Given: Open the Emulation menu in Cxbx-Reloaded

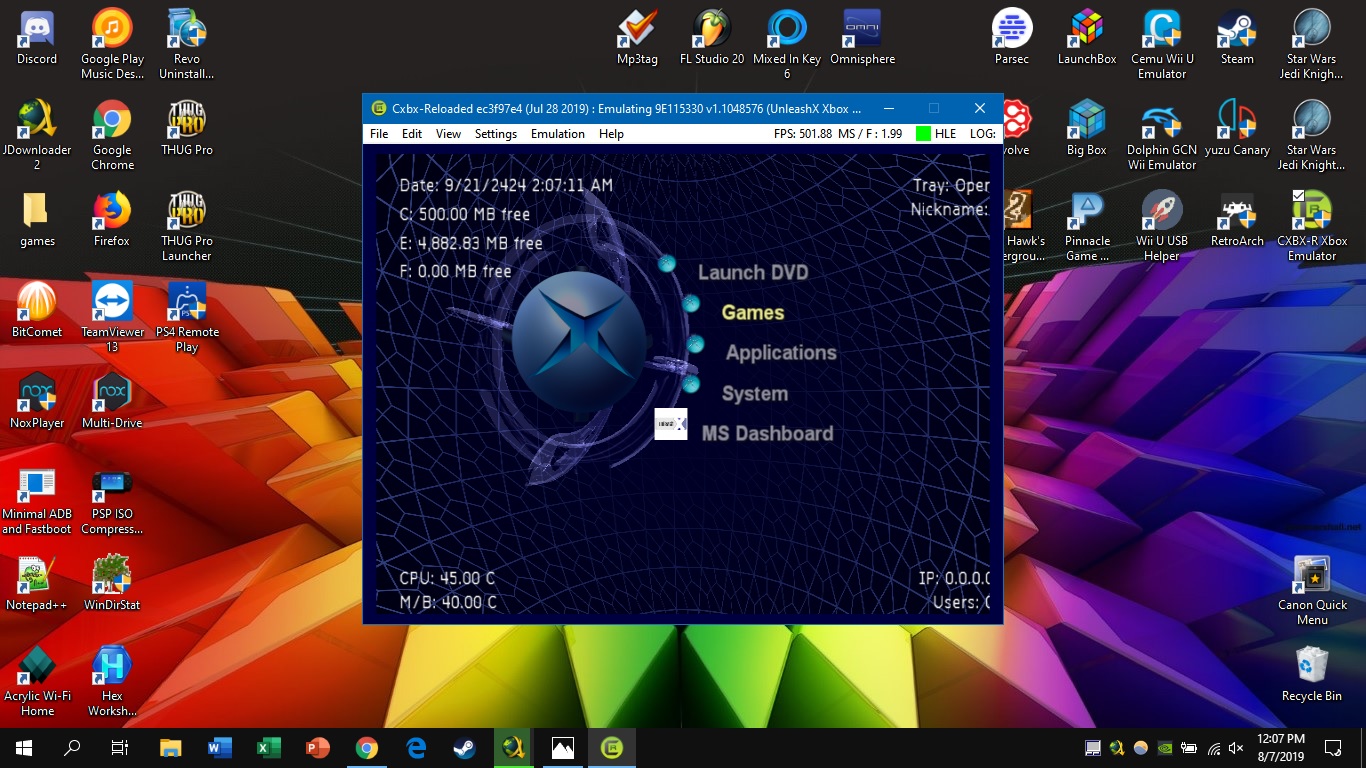Looking at the screenshot, I should pyautogui.click(x=558, y=134).
